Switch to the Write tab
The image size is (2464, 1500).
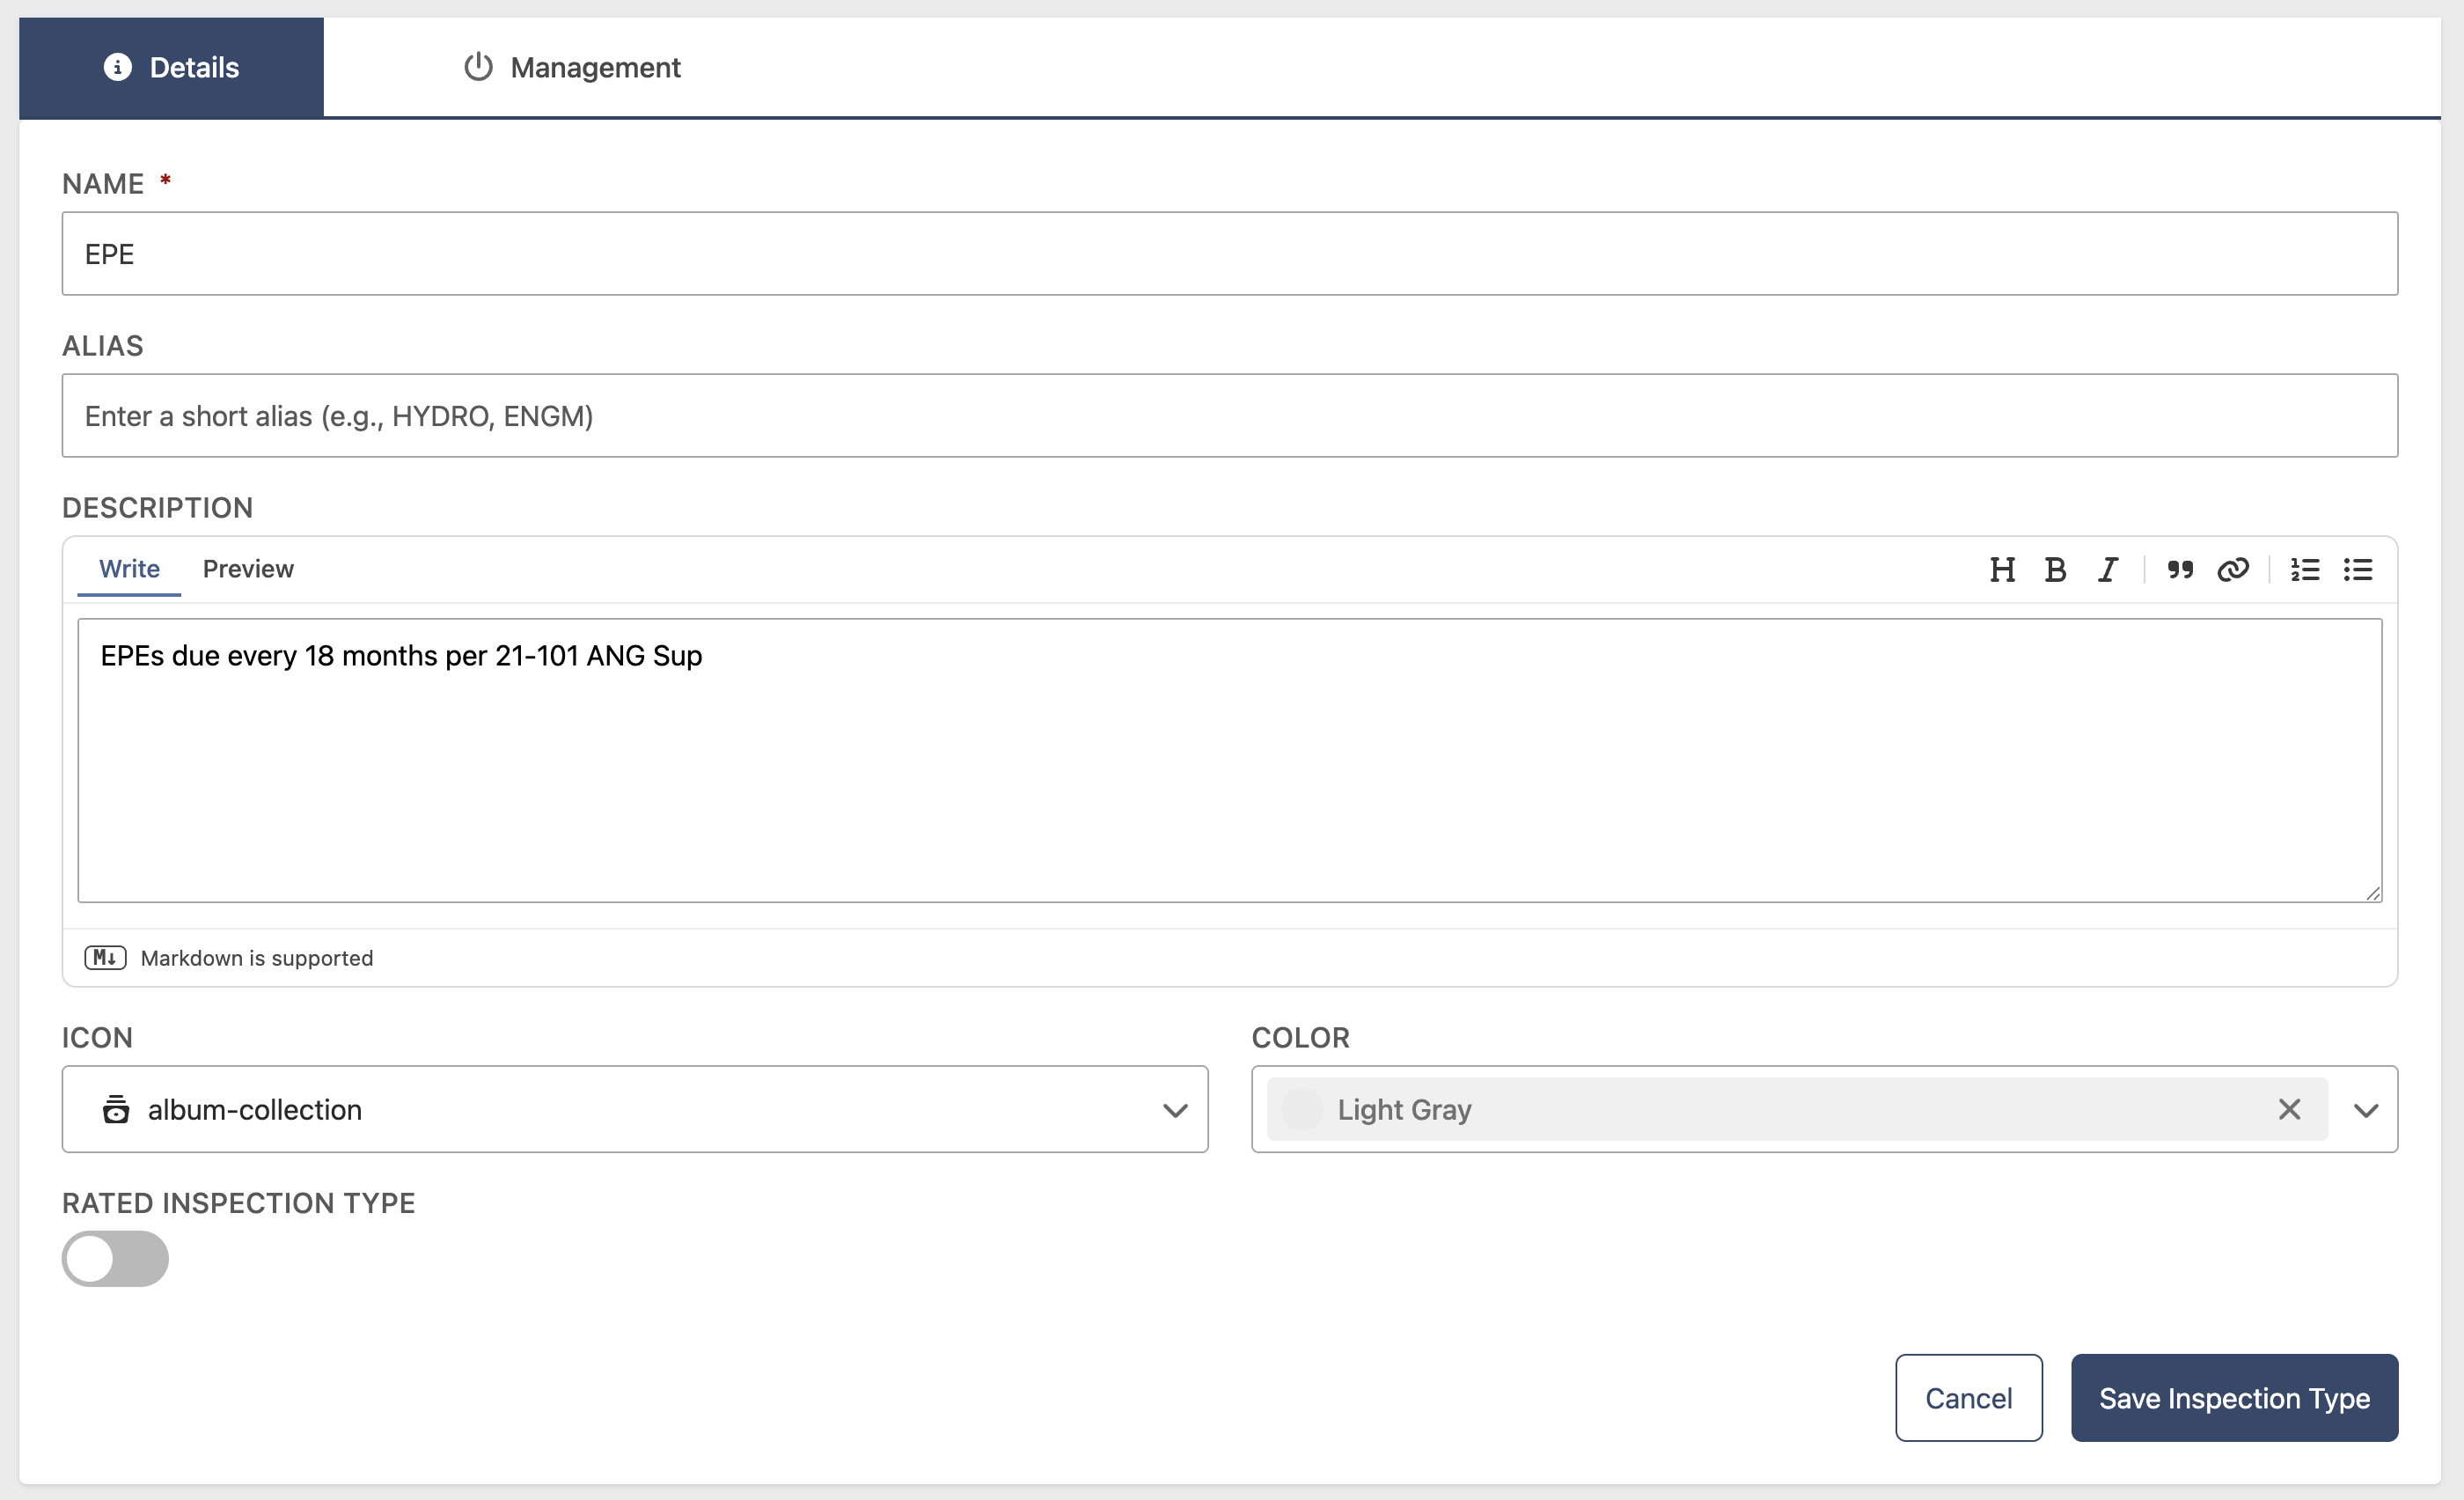(x=129, y=569)
